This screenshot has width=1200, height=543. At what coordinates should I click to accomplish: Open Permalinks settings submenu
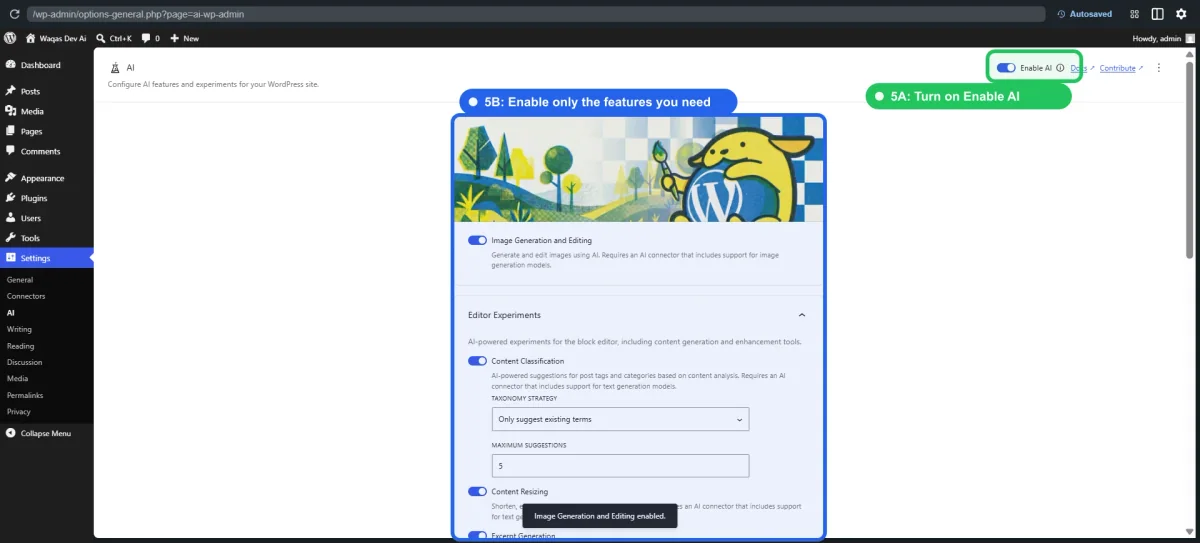(x=24, y=395)
